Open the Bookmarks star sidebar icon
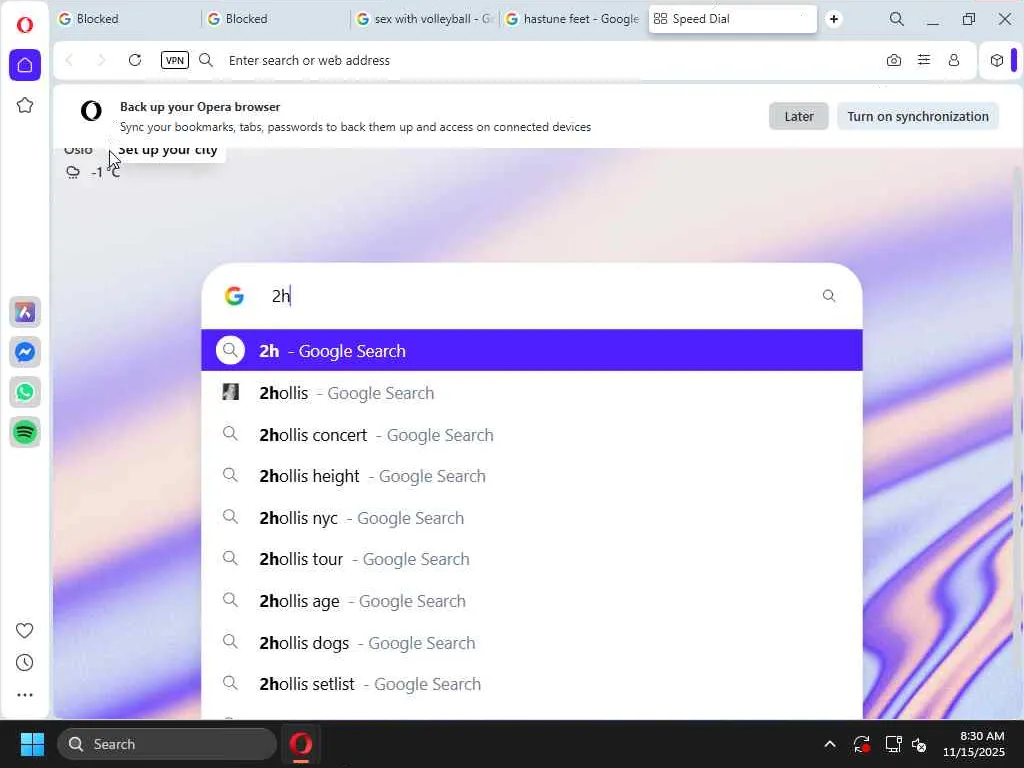1024x768 pixels. click(x=25, y=105)
